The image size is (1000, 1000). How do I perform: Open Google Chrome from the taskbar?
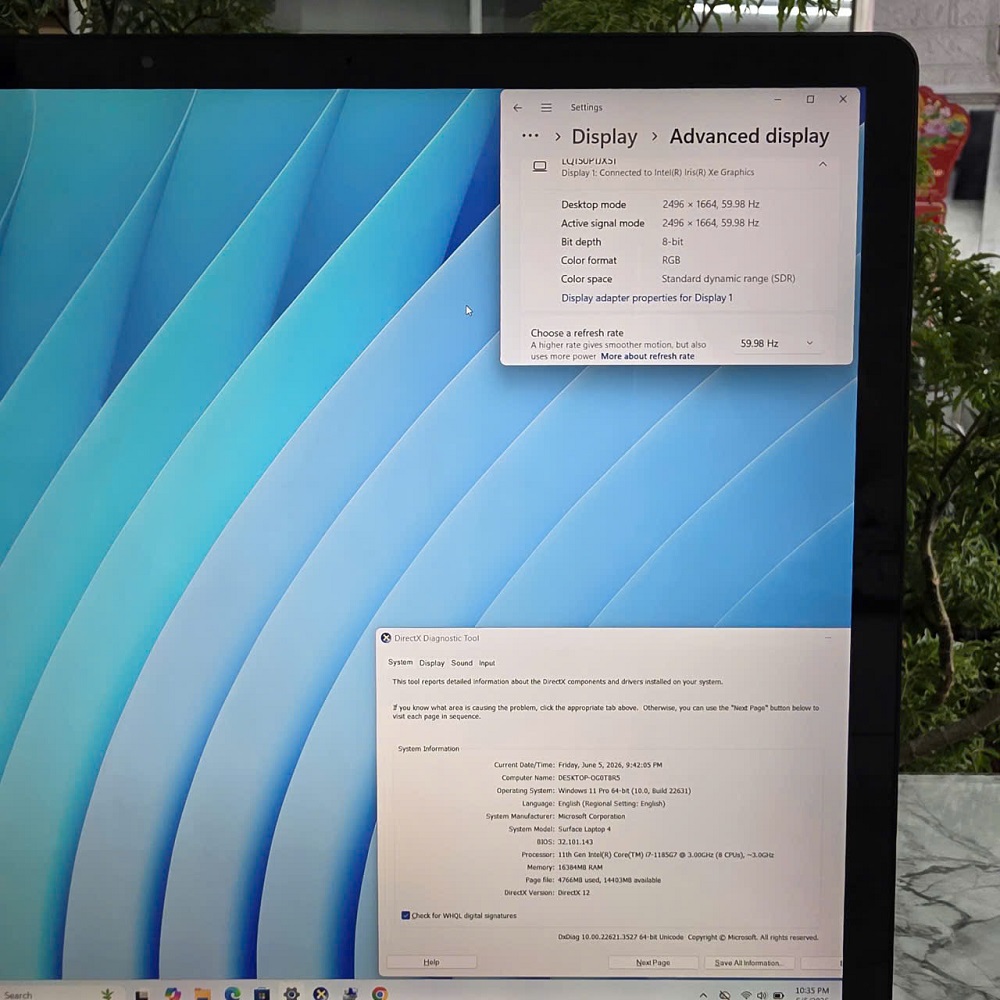click(x=380, y=994)
